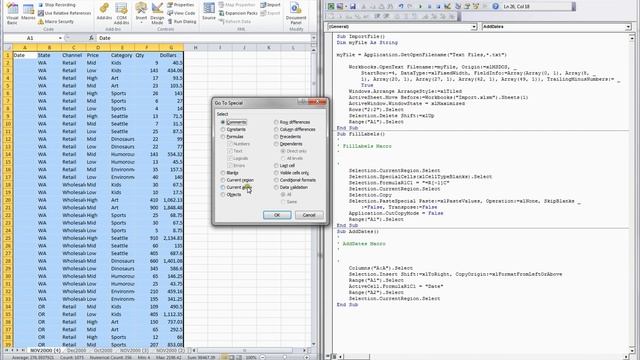Choose Conditional formats option
This screenshot has width=640, height=360.
295,180
